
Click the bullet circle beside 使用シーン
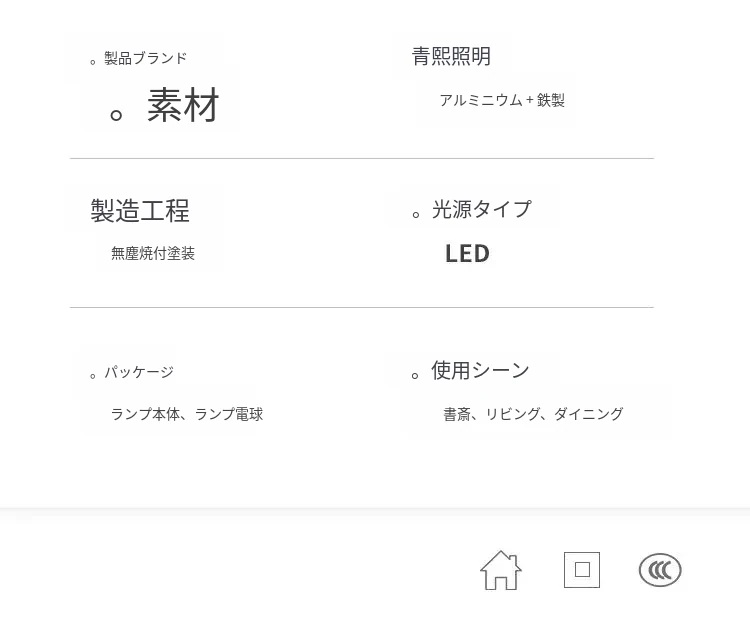coord(416,376)
